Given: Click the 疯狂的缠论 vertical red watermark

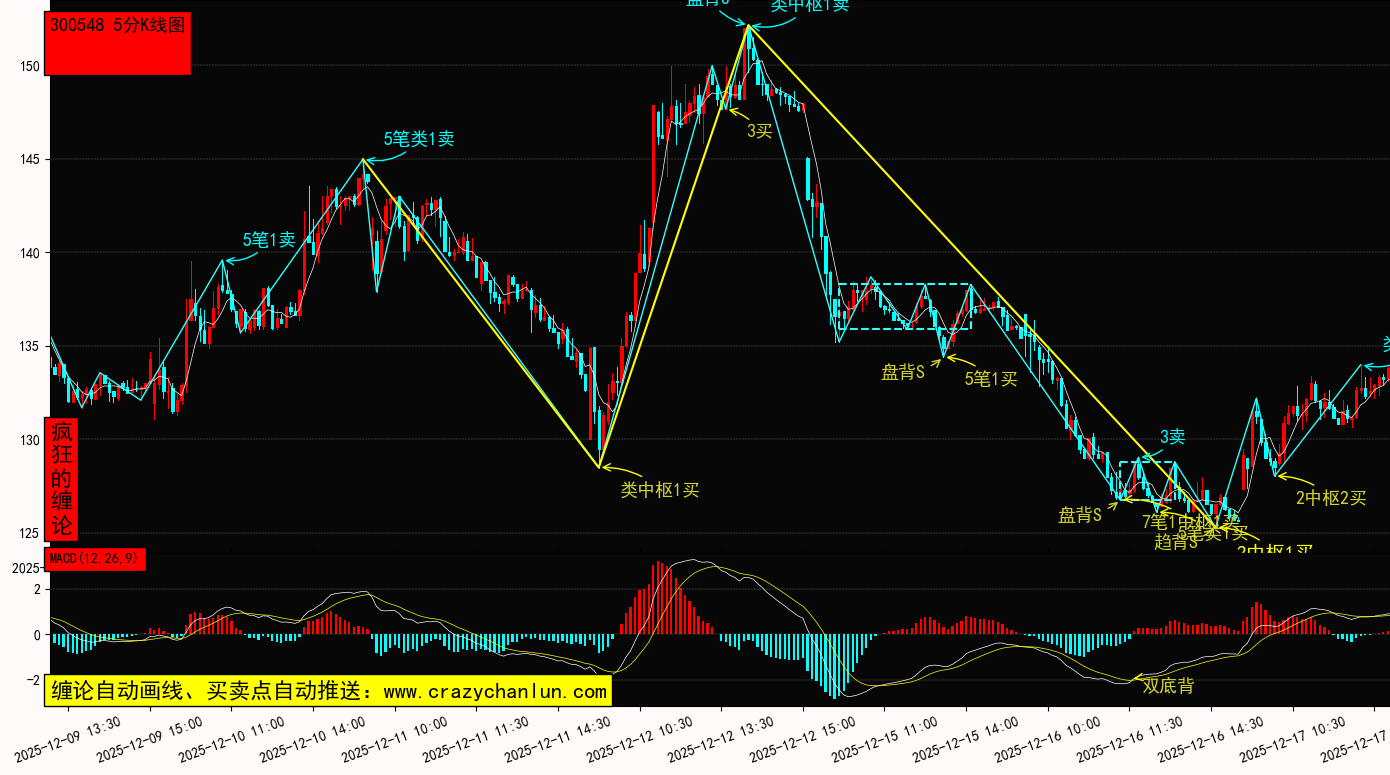Looking at the screenshot, I should pos(61,479).
